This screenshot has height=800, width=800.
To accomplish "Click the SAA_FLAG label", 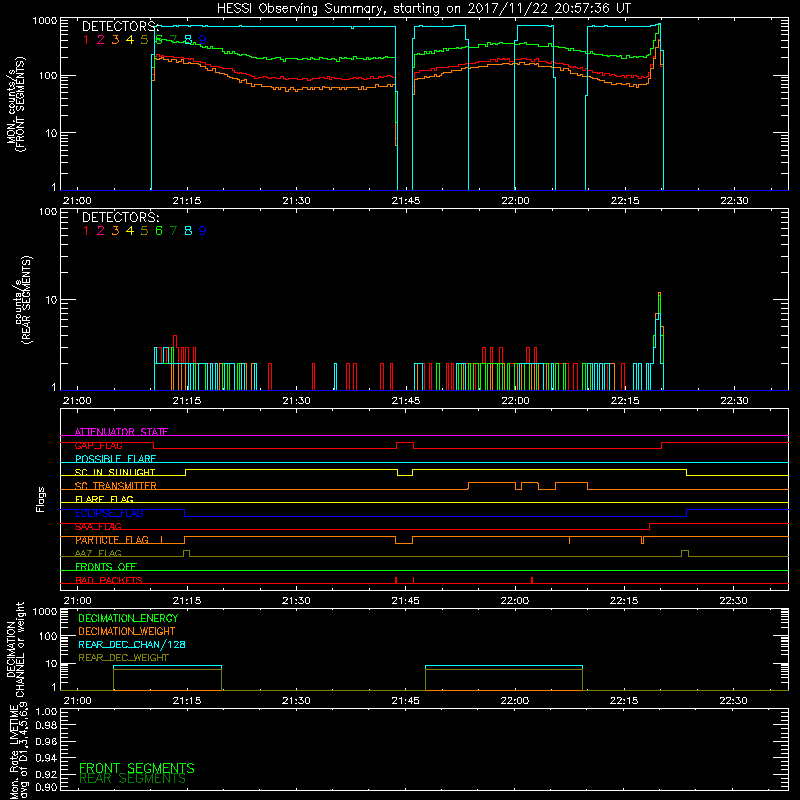I will click(x=98, y=527).
